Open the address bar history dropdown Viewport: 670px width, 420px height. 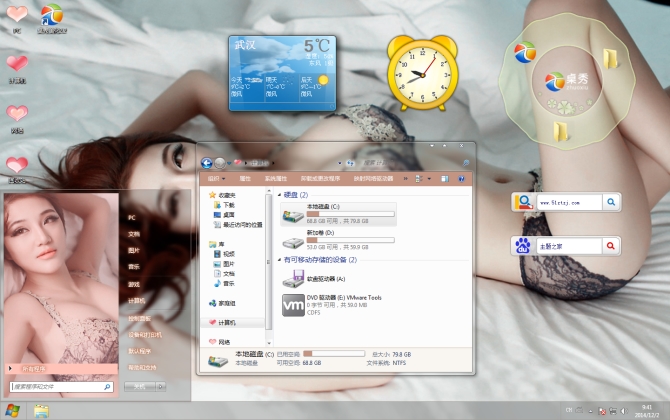pos(340,163)
